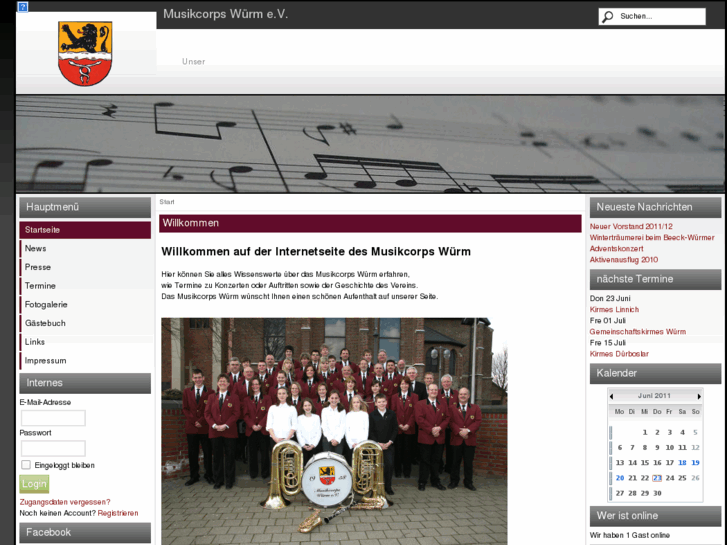Go to next month in calendar
Viewport: 727px width, 545px height.
[x=699, y=396]
